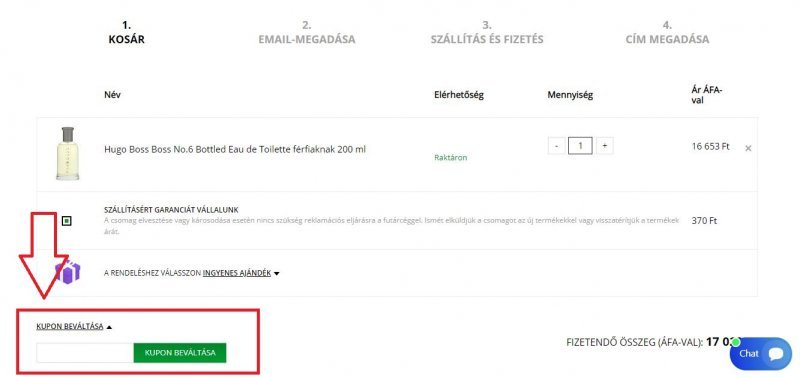This screenshot has height=377, width=800.
Task: Click the Szállításért garanciát vállalunk title
Action: click(x=171, y=210)
